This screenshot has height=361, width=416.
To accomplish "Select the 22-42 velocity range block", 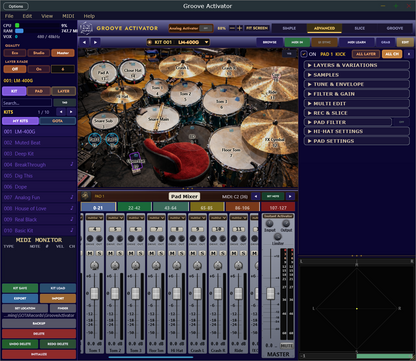I will click(x=134, y=208).
